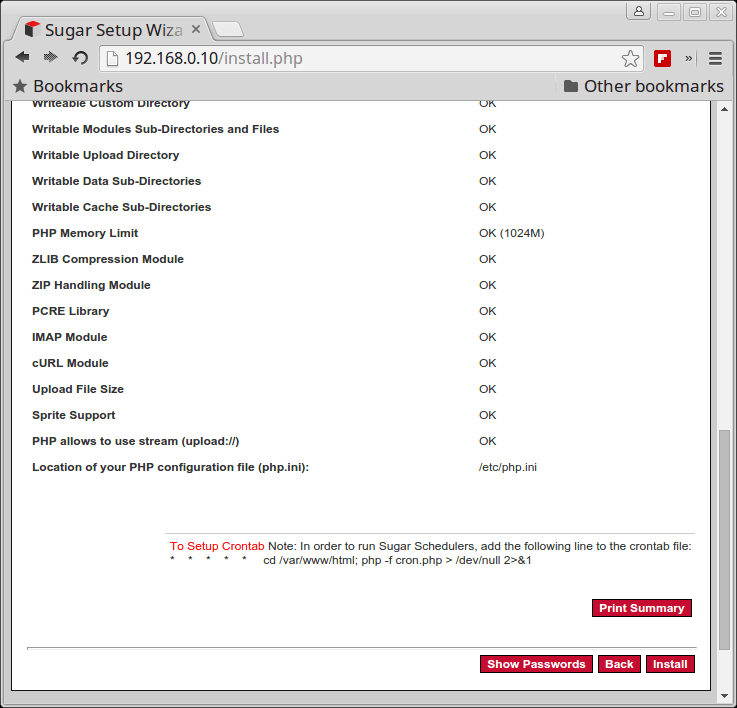The height and width of the screenshot is (708, 737).
Task: Open the Chrome hamburger menu
Action: click(x=715, y=58)
